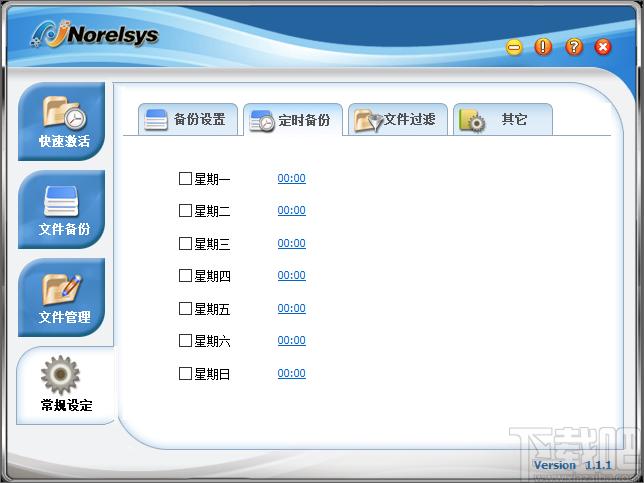Image resolution: width=644 pixels, height=483 pixels.
Task: Open the 文件过滤 file filter tab
Action: 398,119
